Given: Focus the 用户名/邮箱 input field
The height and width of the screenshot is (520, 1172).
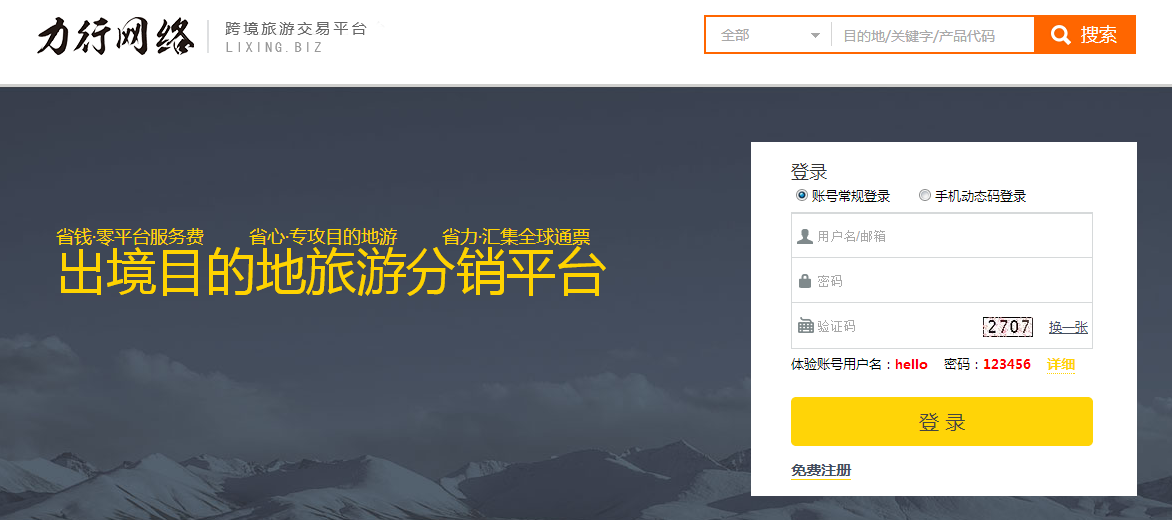Looking at the screenshot, I should (x=942, y=236).
